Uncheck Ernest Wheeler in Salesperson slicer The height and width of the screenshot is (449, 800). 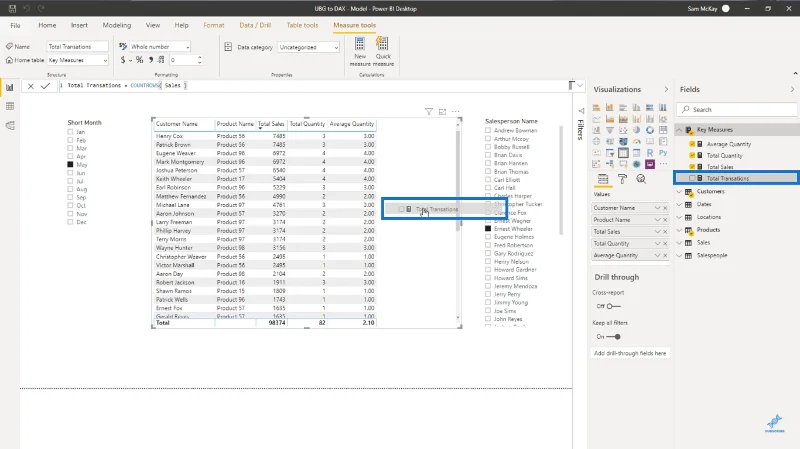point(488,229)
